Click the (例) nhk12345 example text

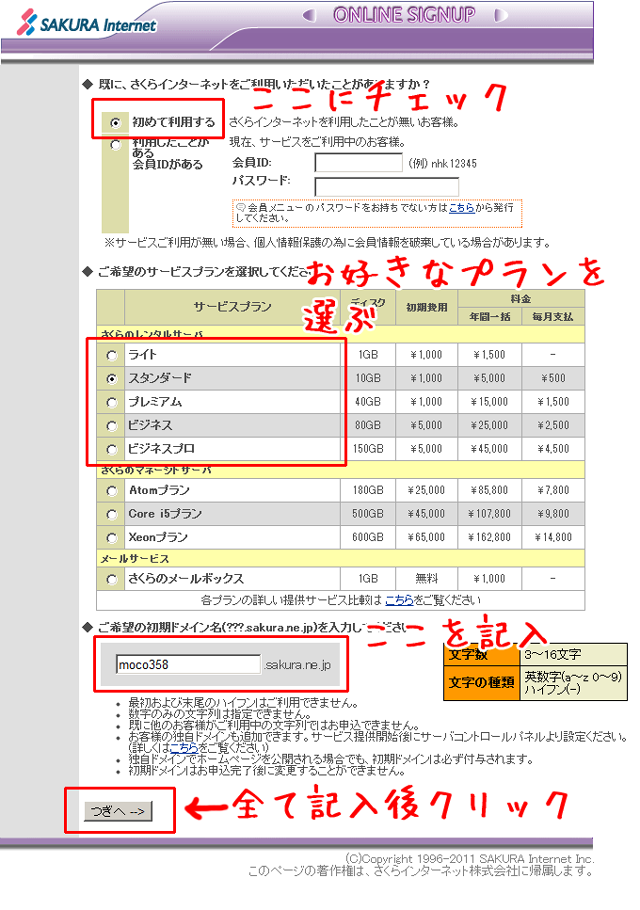pyautogui.click(x=443, y=164)
